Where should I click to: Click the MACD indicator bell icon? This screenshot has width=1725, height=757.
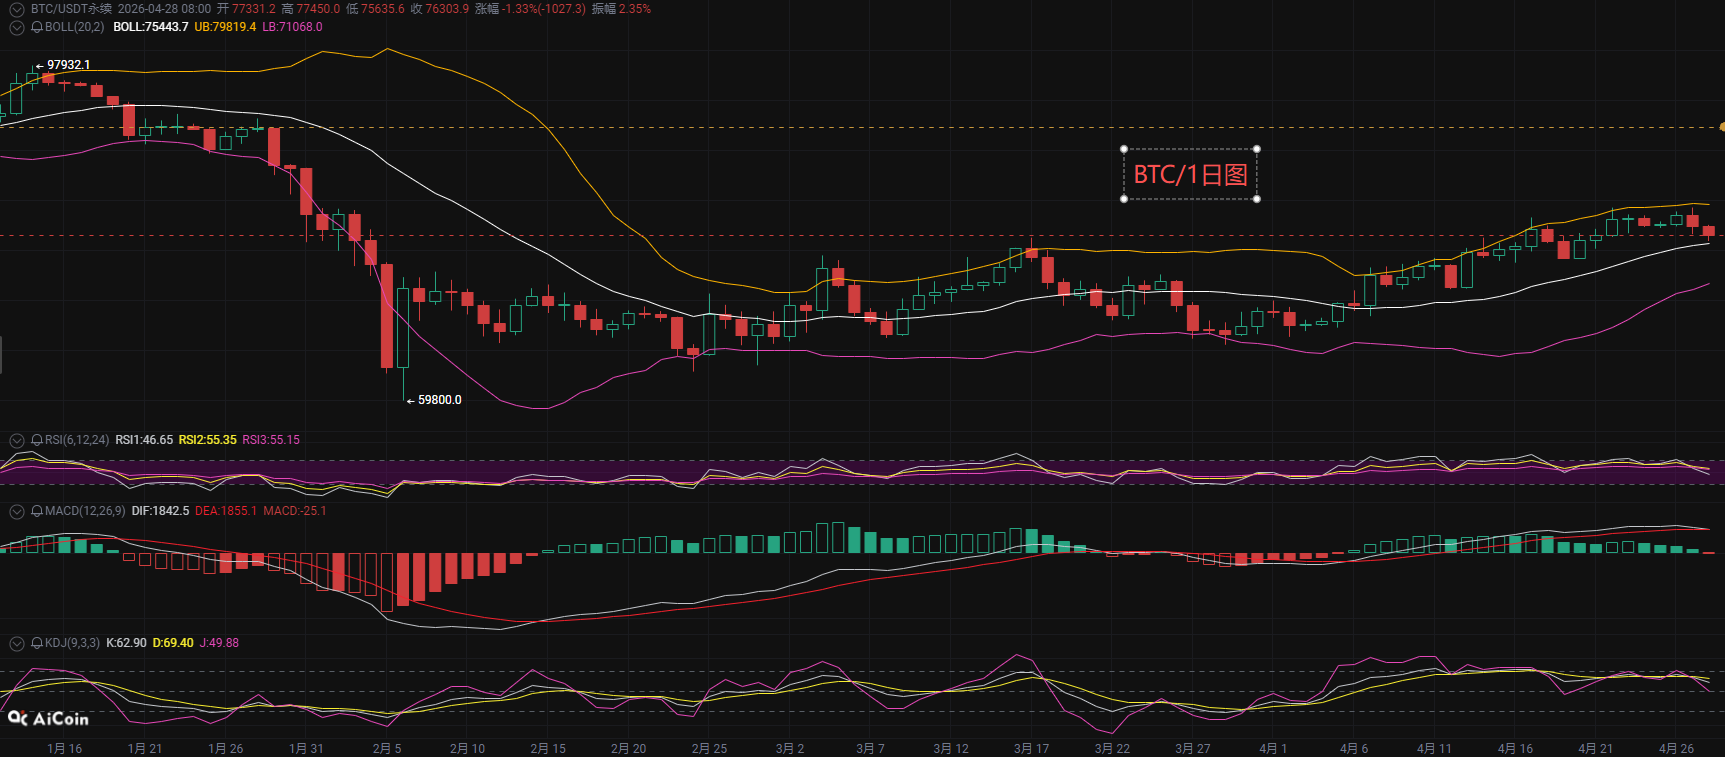click(x=37, y=511)
